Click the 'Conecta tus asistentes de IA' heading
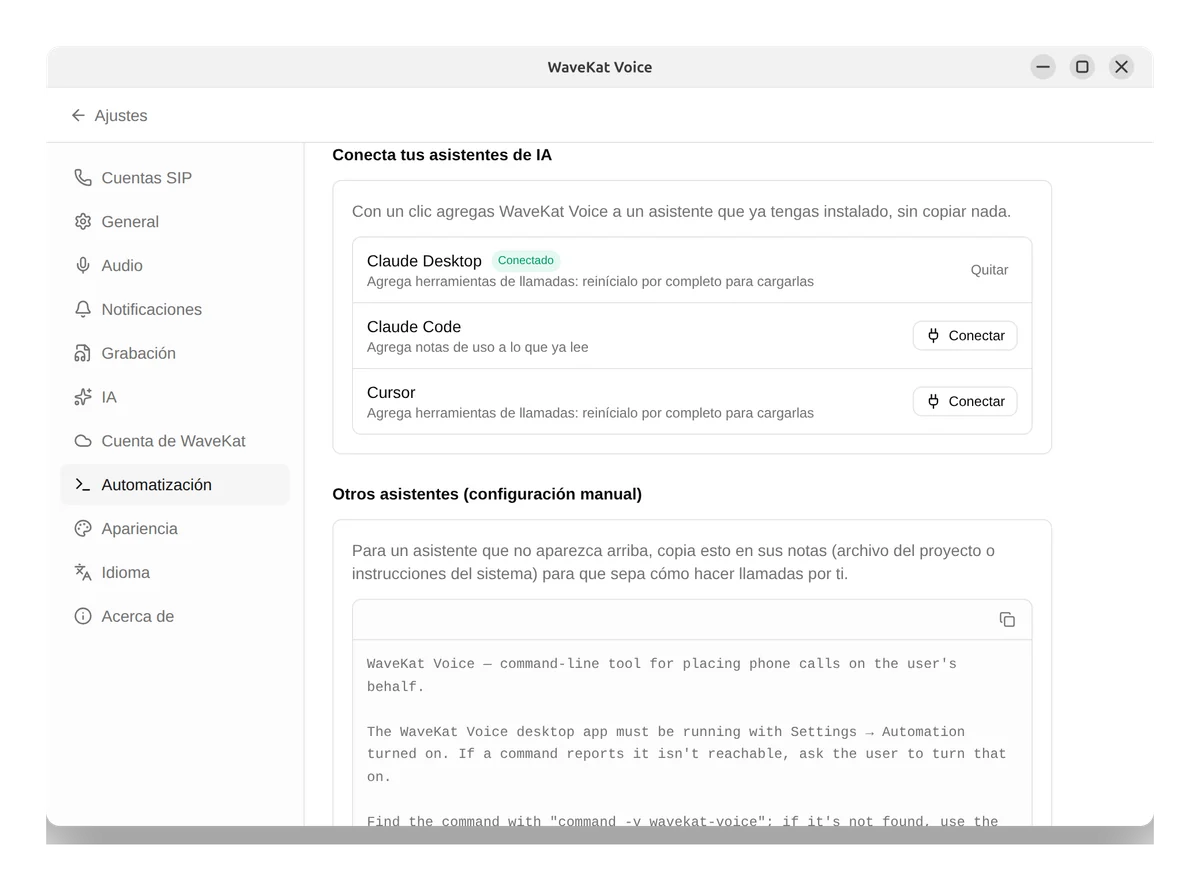The height and width of the screenshot is (872, 1200). click(x=442, y=155)
